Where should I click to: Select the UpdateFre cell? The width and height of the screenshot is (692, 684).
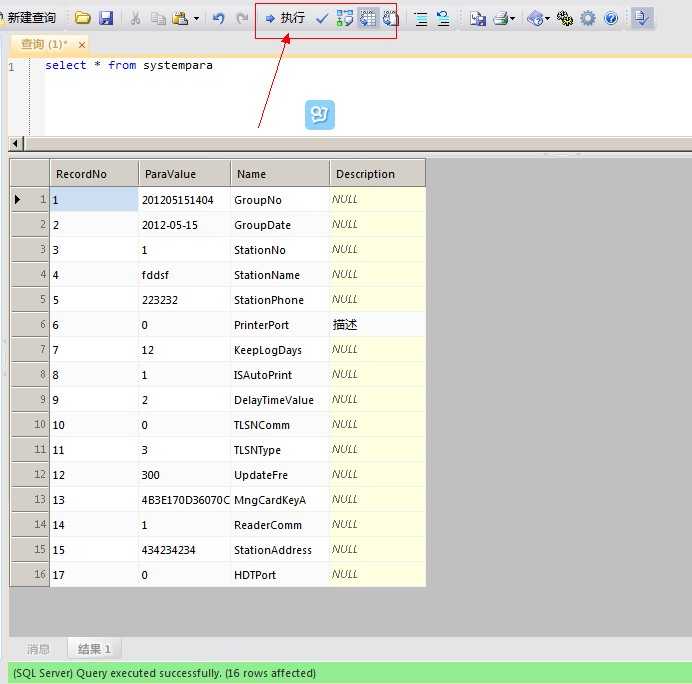coord(280,475)
